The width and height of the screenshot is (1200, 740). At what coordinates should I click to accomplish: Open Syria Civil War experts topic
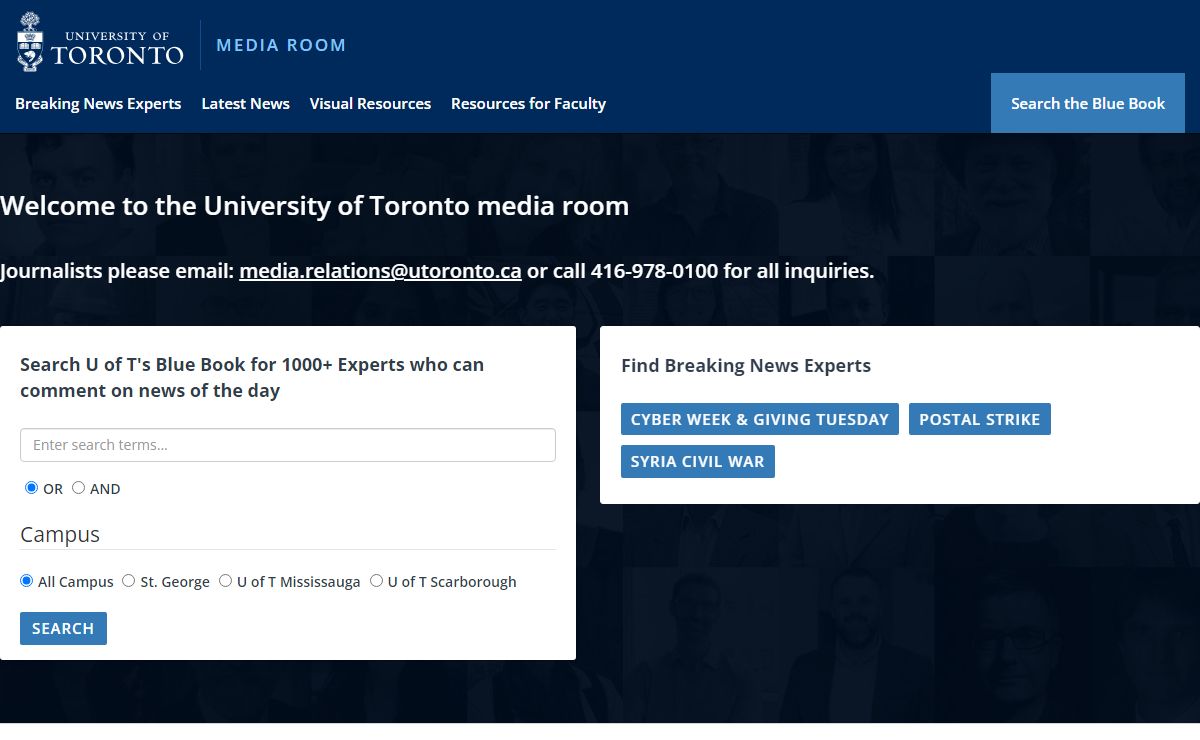point(698,461)
